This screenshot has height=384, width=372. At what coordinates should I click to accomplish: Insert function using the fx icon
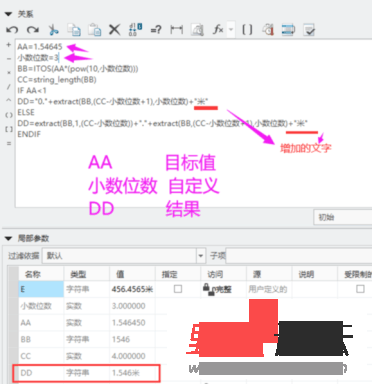coord(218,30)
